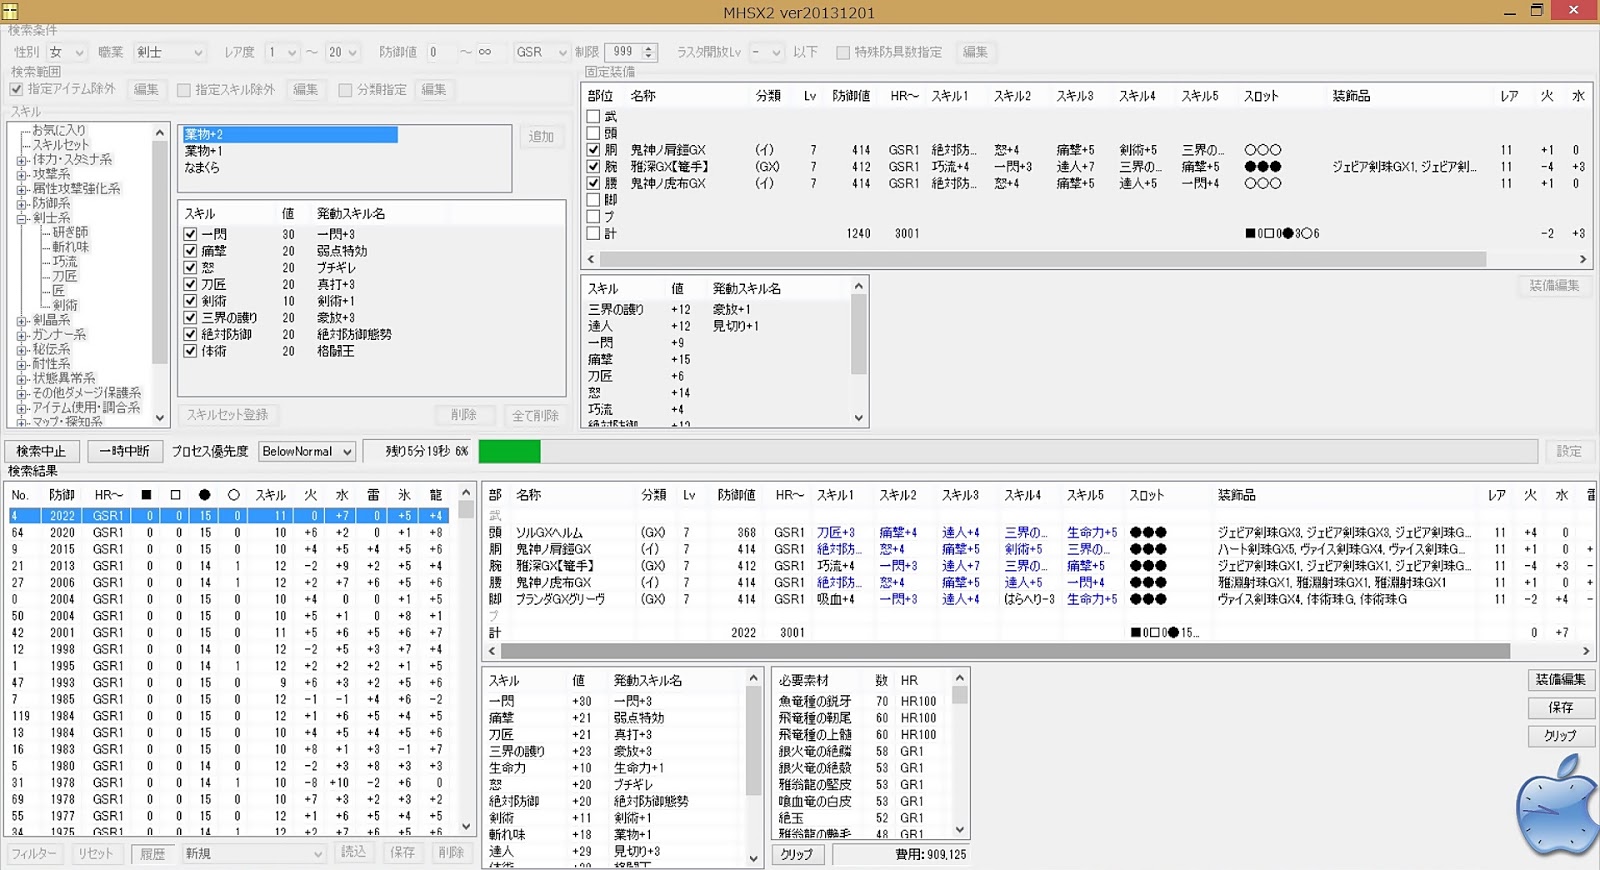The height and width of the screenshot is (870, 1600).
Task: Open the BelowNormal priority dropdown
Action: pos(307,452)
